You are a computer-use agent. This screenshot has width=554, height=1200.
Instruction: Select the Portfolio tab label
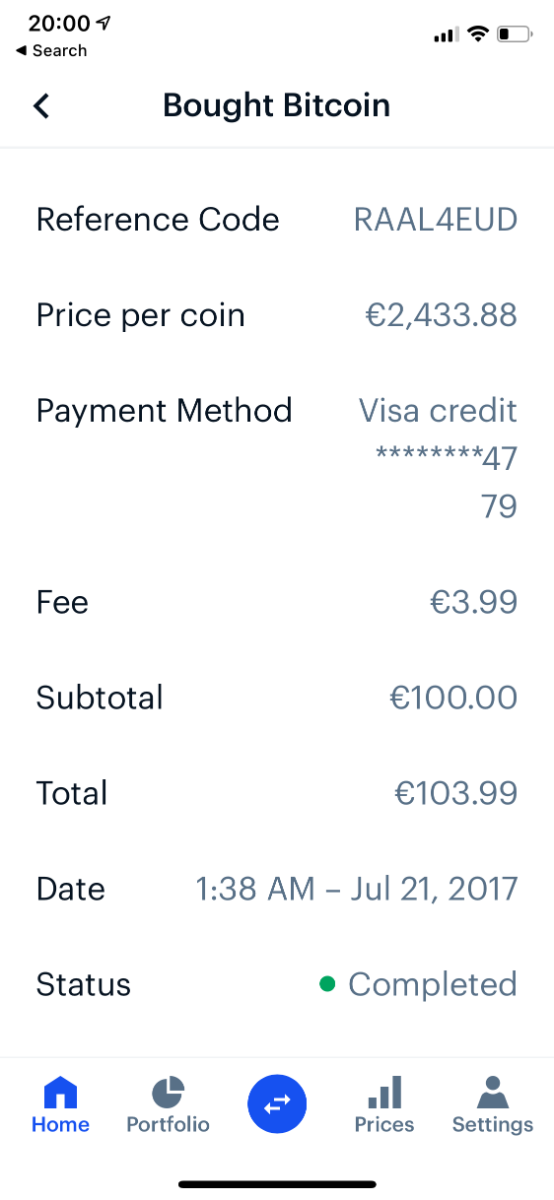[x=168, y=1124]
